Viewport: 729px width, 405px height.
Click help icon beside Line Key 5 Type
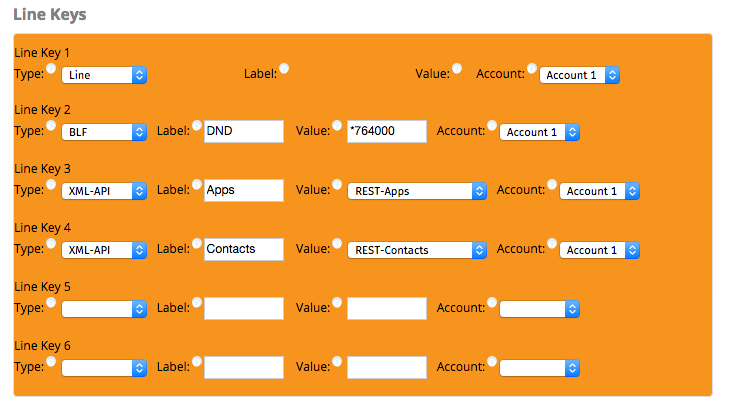(51, 303)
